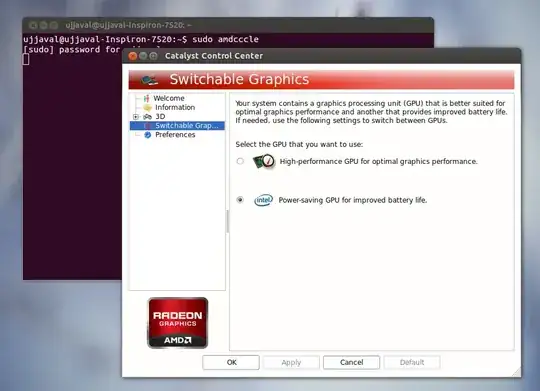Click the Welcome tree icon
Viewport: 540px width, 391px height.
147,98
